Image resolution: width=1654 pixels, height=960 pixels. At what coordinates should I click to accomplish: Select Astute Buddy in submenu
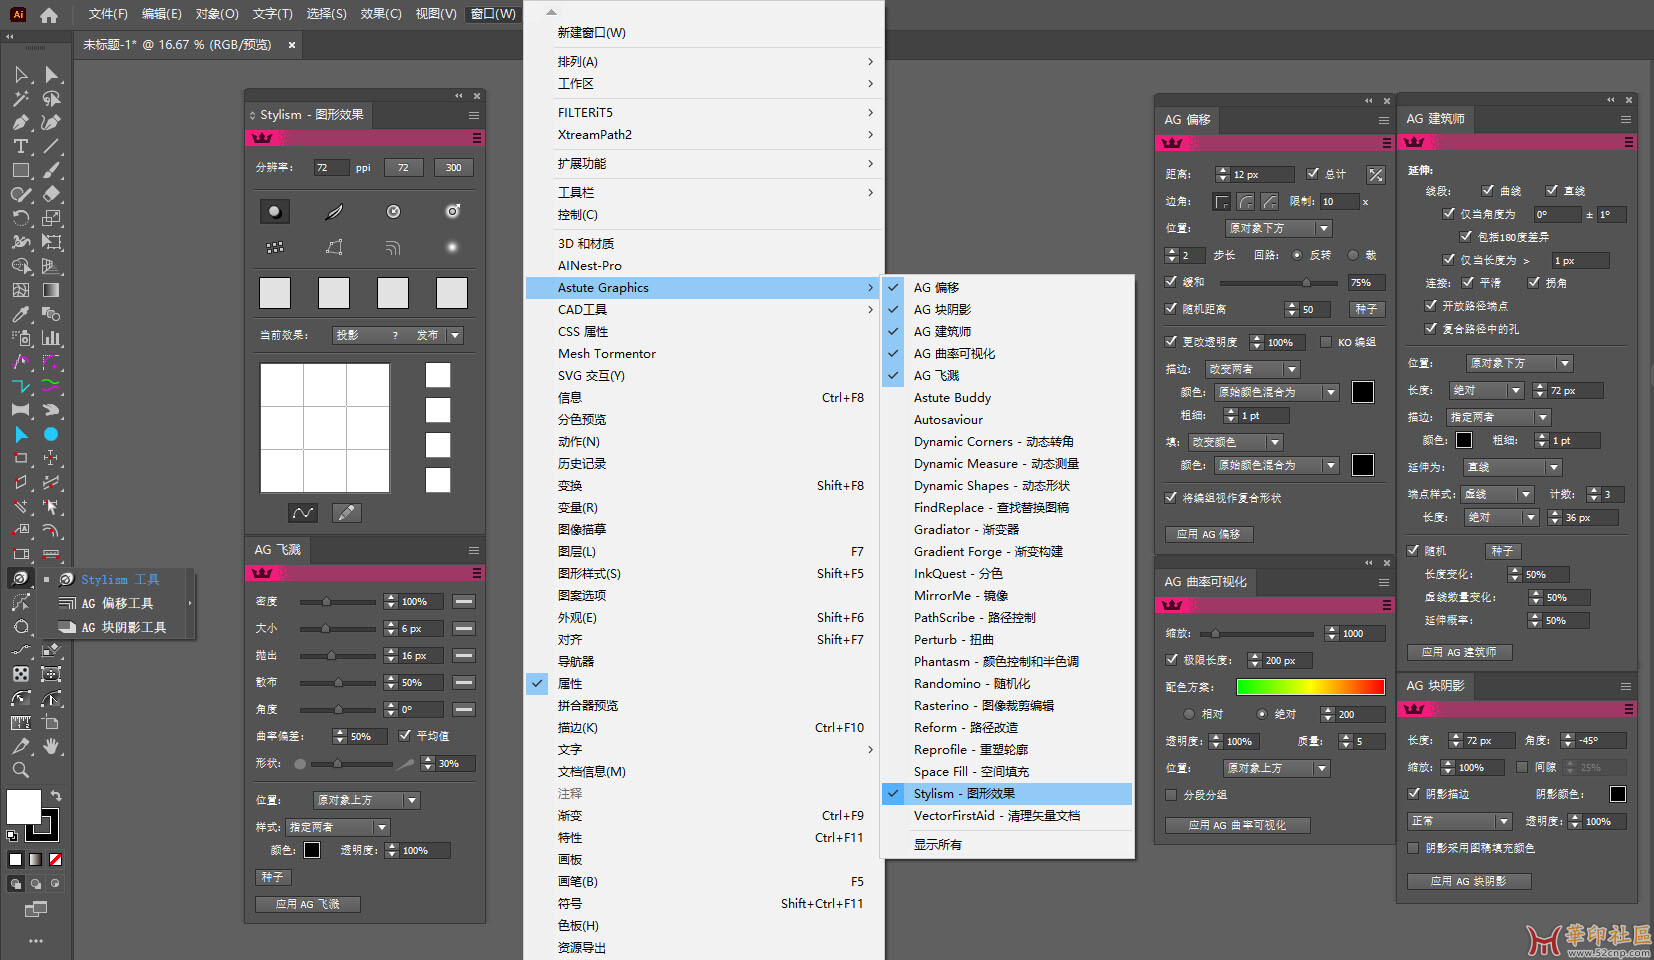(1008, 397)
